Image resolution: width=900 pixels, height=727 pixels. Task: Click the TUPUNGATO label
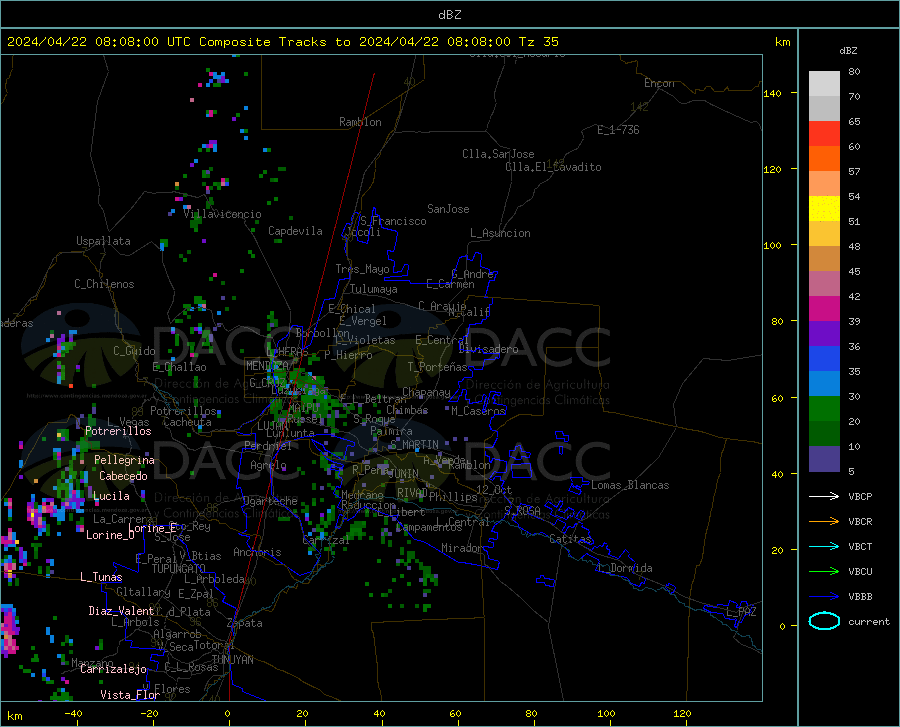coord(179,569)
